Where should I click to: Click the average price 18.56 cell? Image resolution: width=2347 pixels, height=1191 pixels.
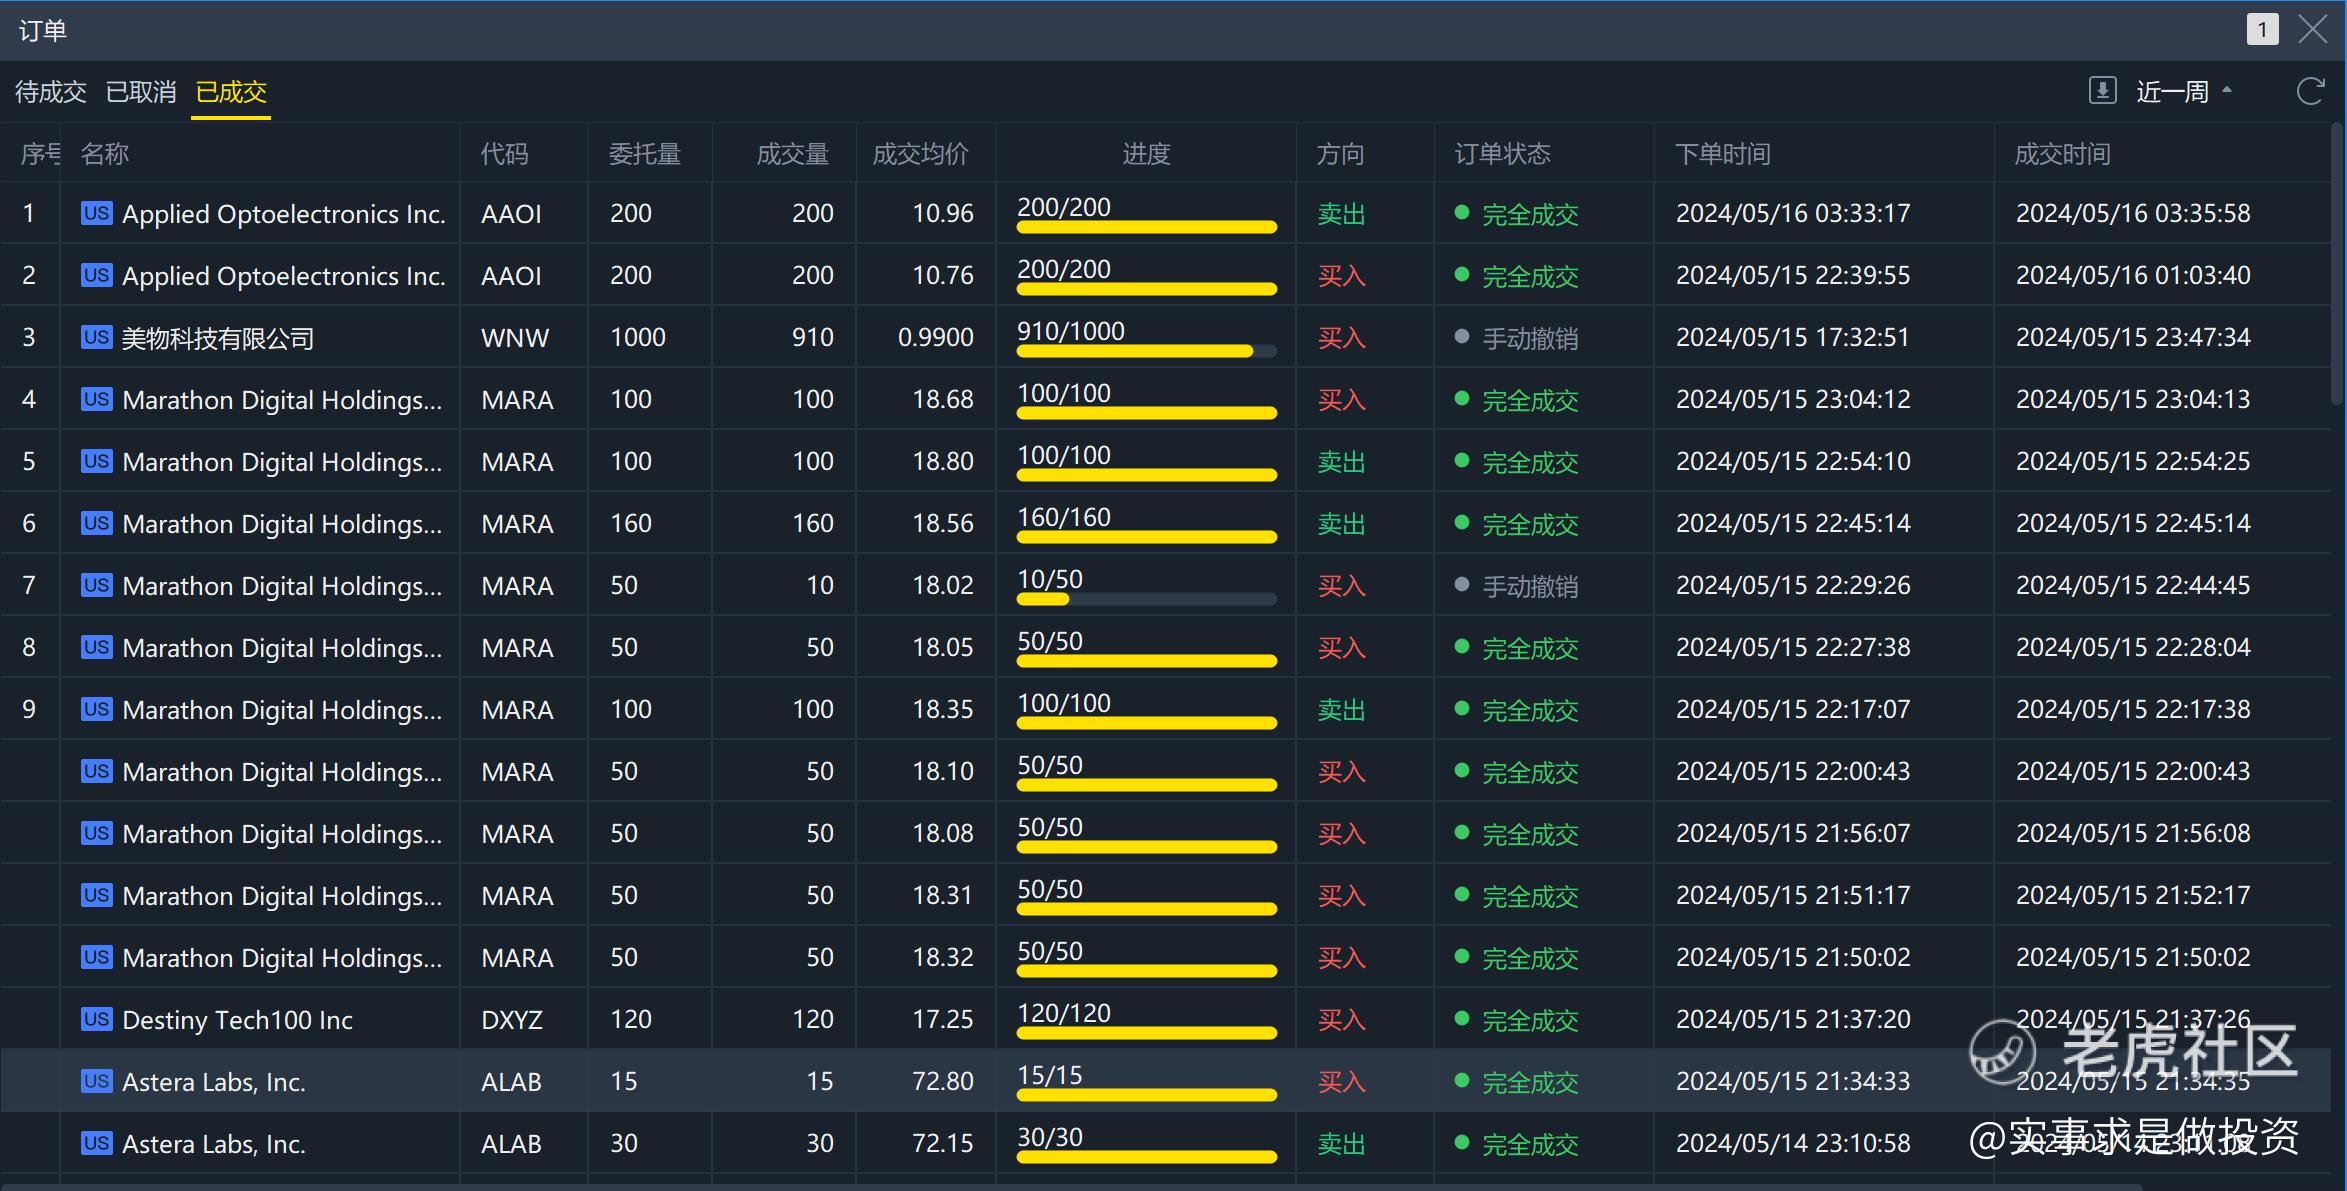pos(943,523)
